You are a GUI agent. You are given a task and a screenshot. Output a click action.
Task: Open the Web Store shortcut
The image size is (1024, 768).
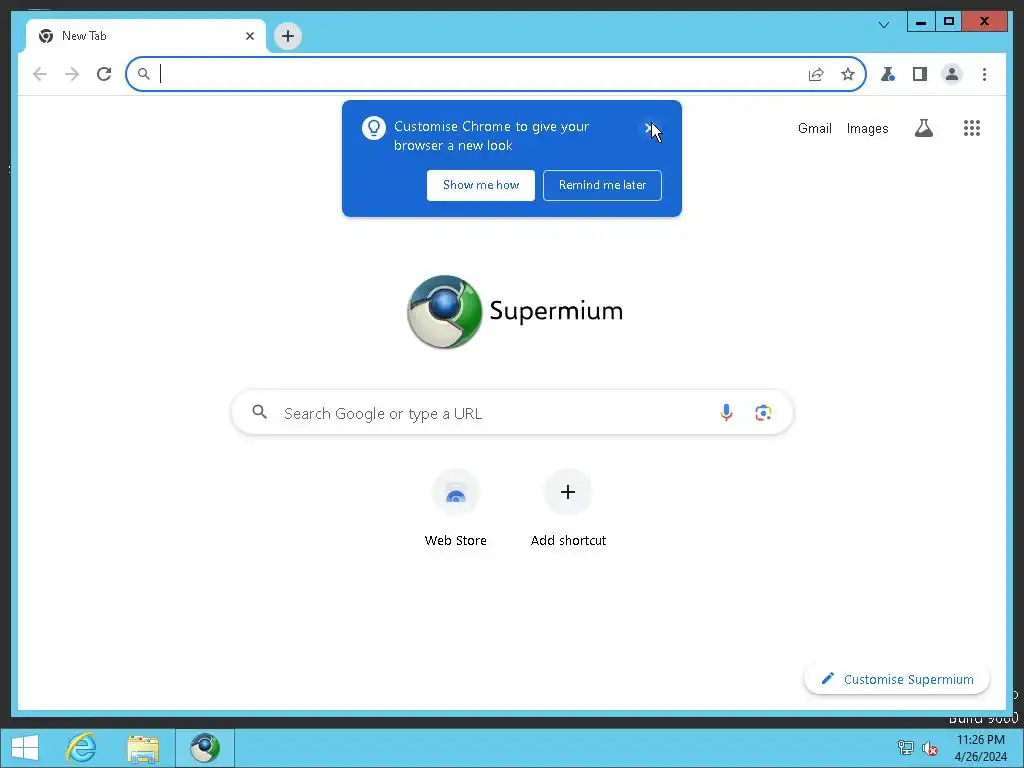pyautogui.click(x=456, y=509)
